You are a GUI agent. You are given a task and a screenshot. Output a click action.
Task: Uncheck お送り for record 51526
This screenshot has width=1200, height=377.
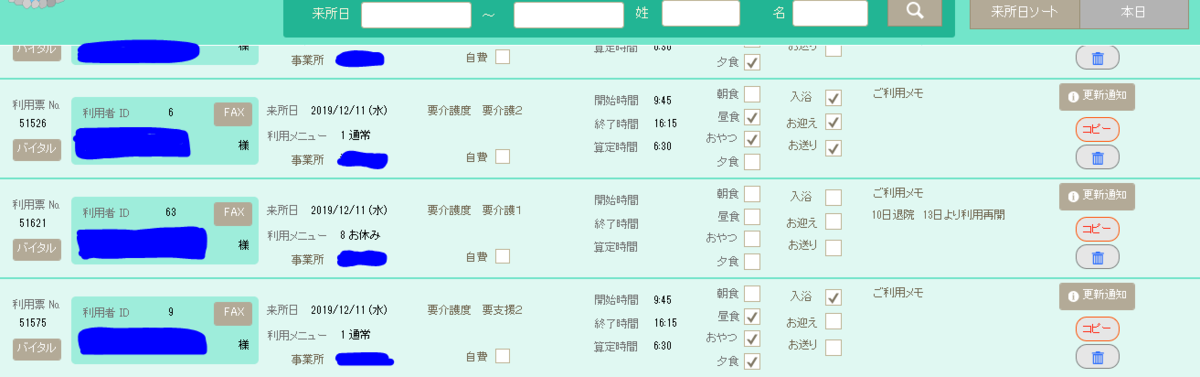[833, 148]
